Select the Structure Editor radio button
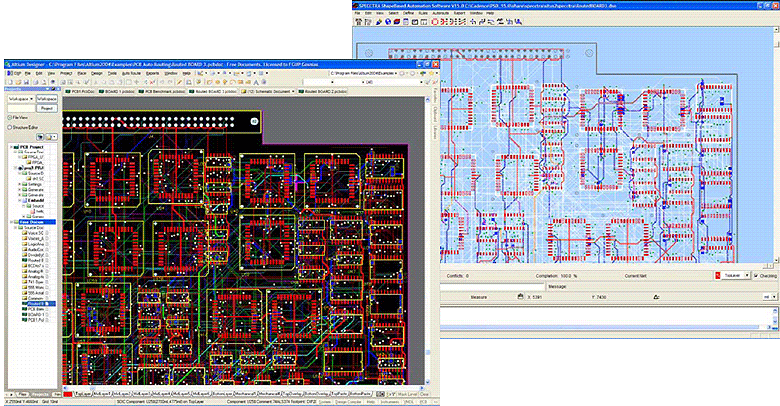 pyautogui.click(x=9, y=127)
